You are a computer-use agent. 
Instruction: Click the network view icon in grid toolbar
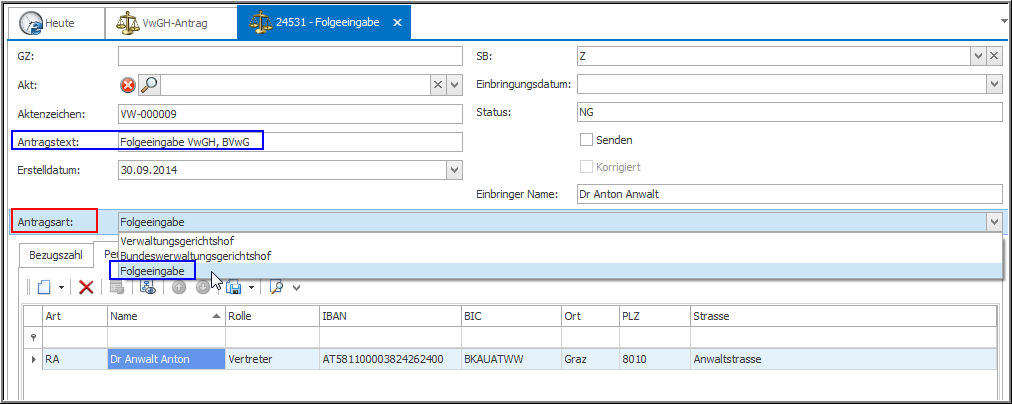click(x=148, y=287)
